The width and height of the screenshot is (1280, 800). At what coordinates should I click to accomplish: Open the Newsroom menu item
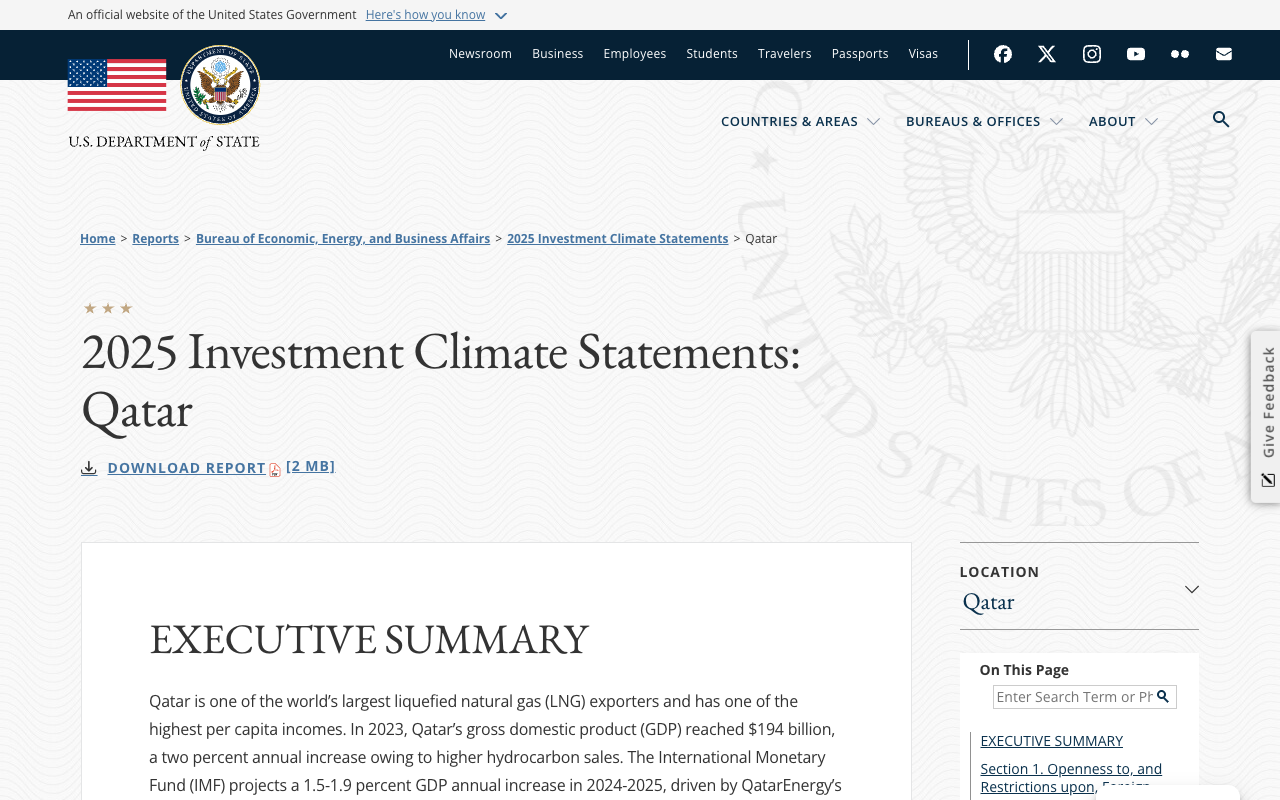point(480,54)
